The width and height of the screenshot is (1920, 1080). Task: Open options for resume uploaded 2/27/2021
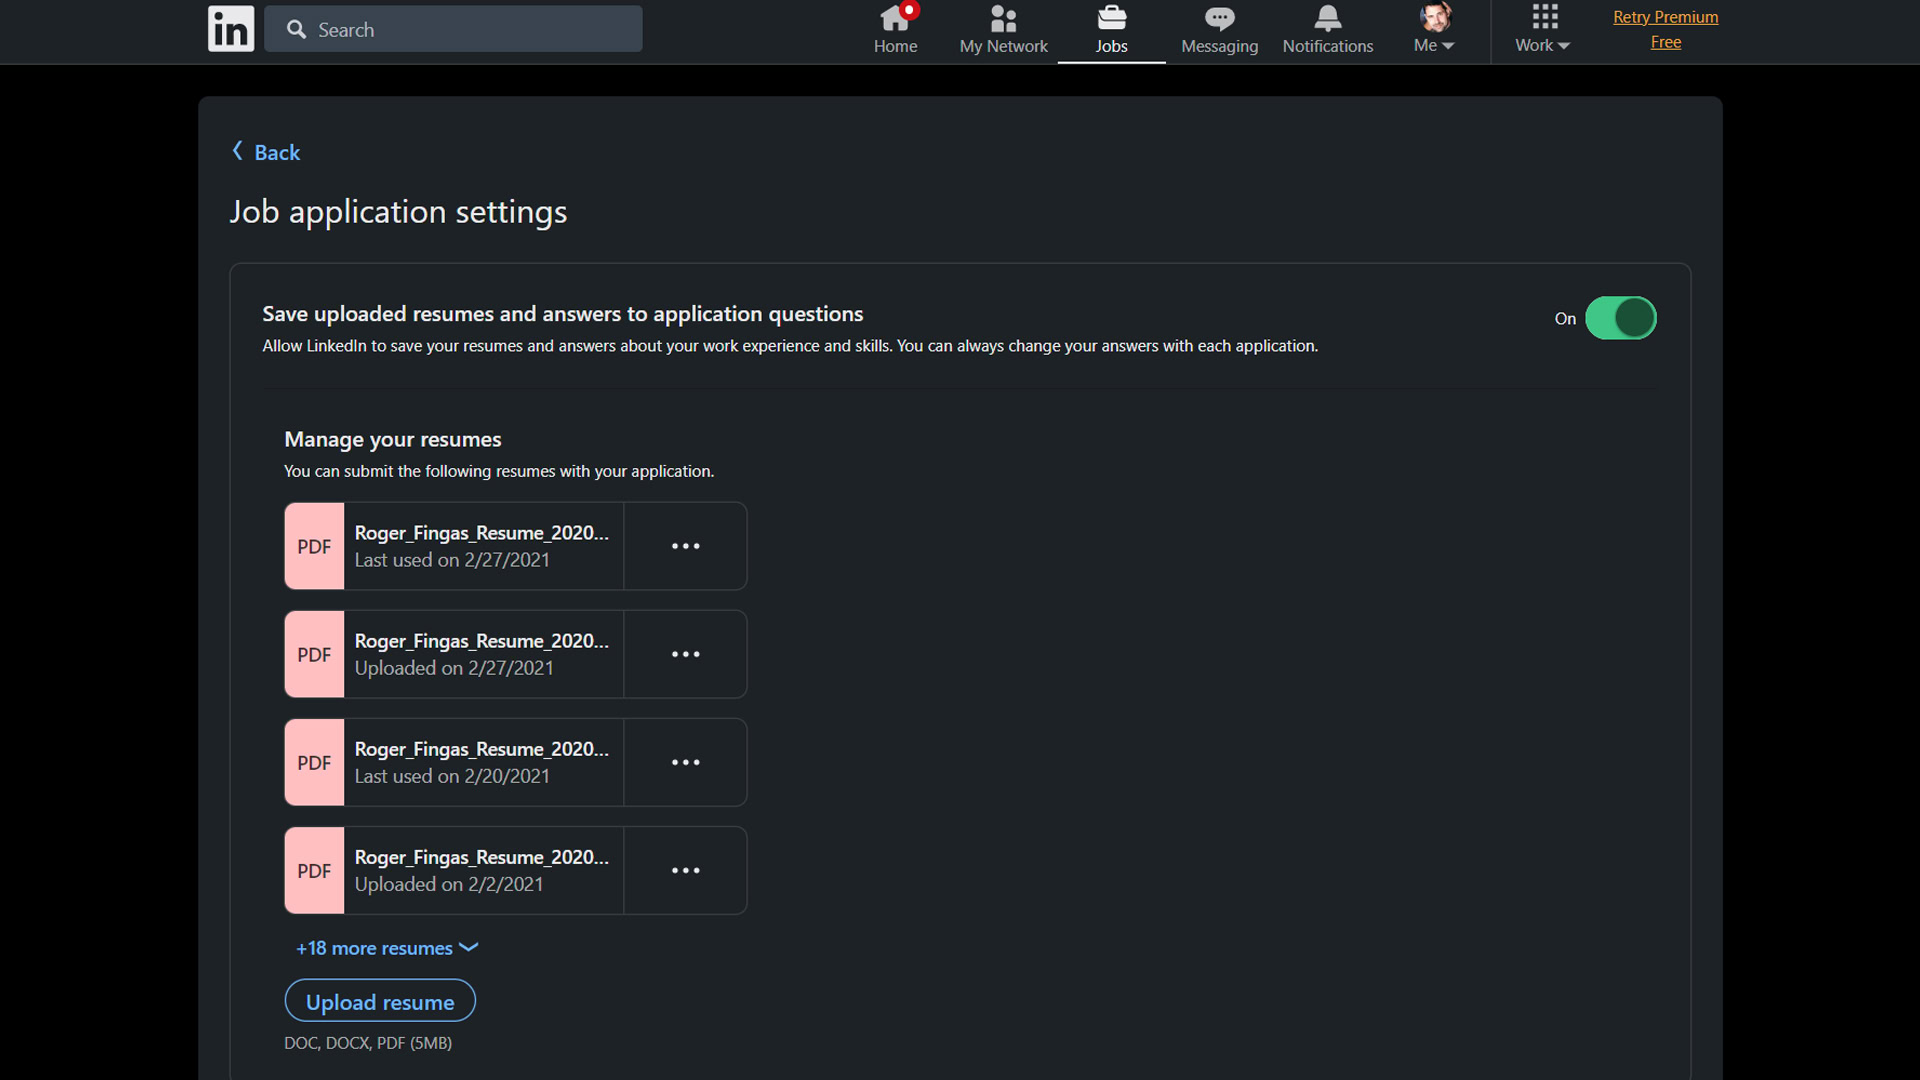coord(685,655)
